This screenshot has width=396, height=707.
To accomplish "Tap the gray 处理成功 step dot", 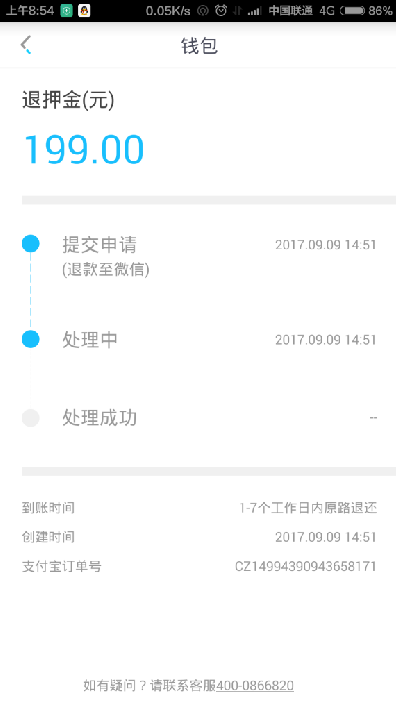I will 31,418.
